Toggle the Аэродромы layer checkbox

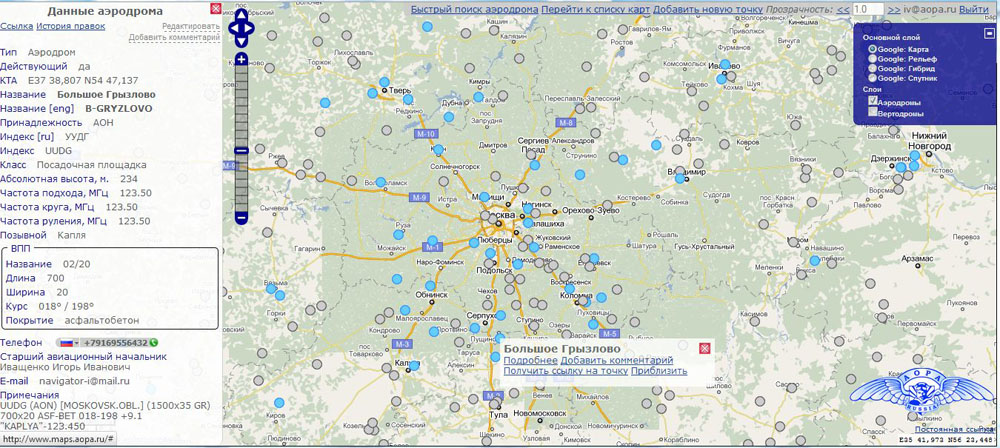point(873,101)
